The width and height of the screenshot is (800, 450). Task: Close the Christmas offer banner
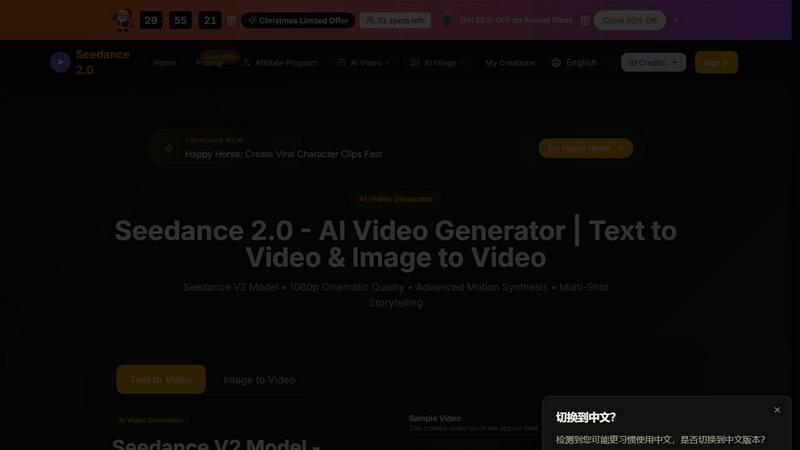coord(676,20)
